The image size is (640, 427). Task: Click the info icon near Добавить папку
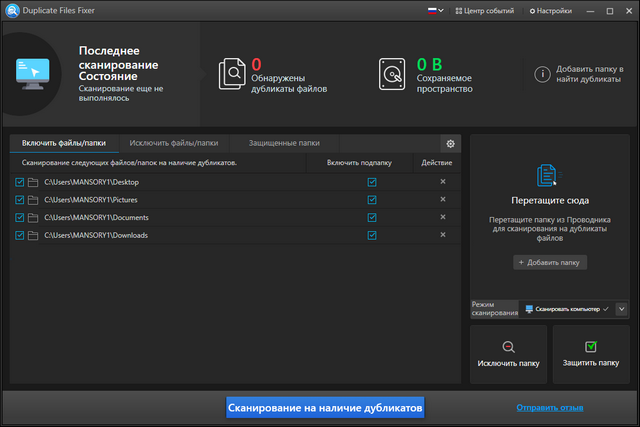coord(542,74)
